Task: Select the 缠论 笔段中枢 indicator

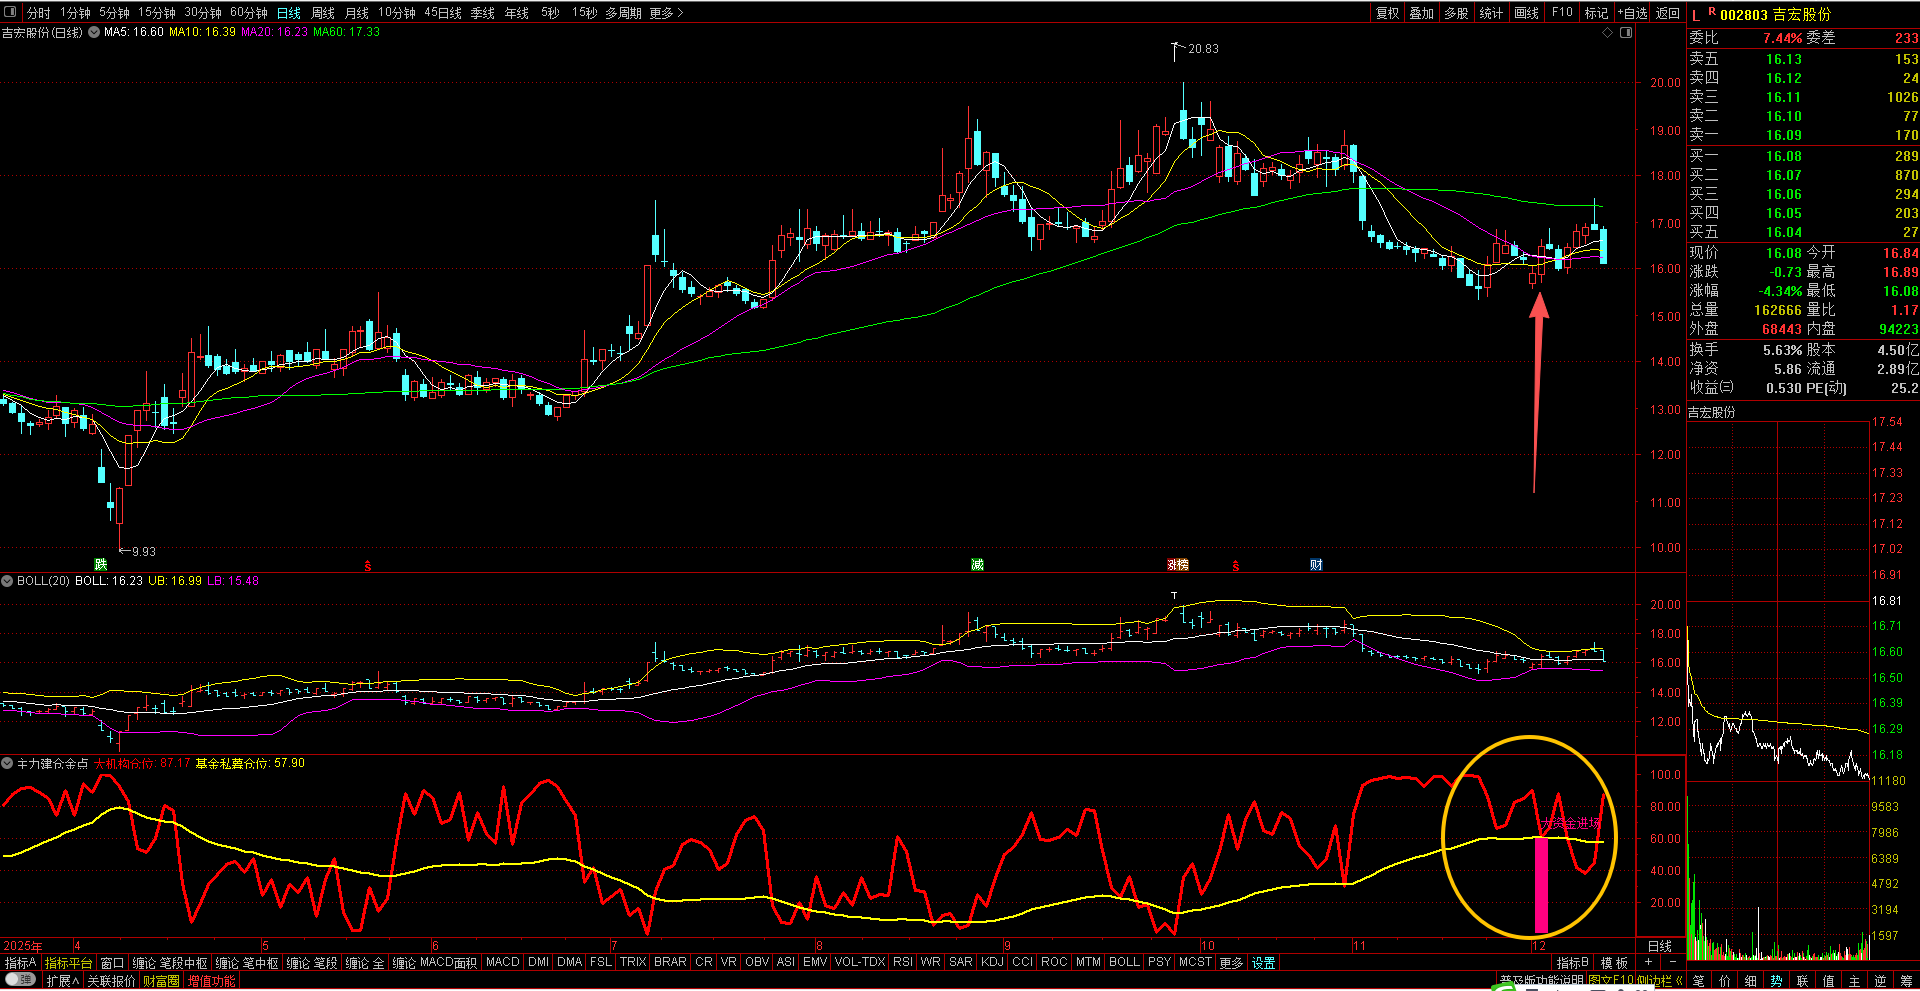Action: [x=170, y=963]
